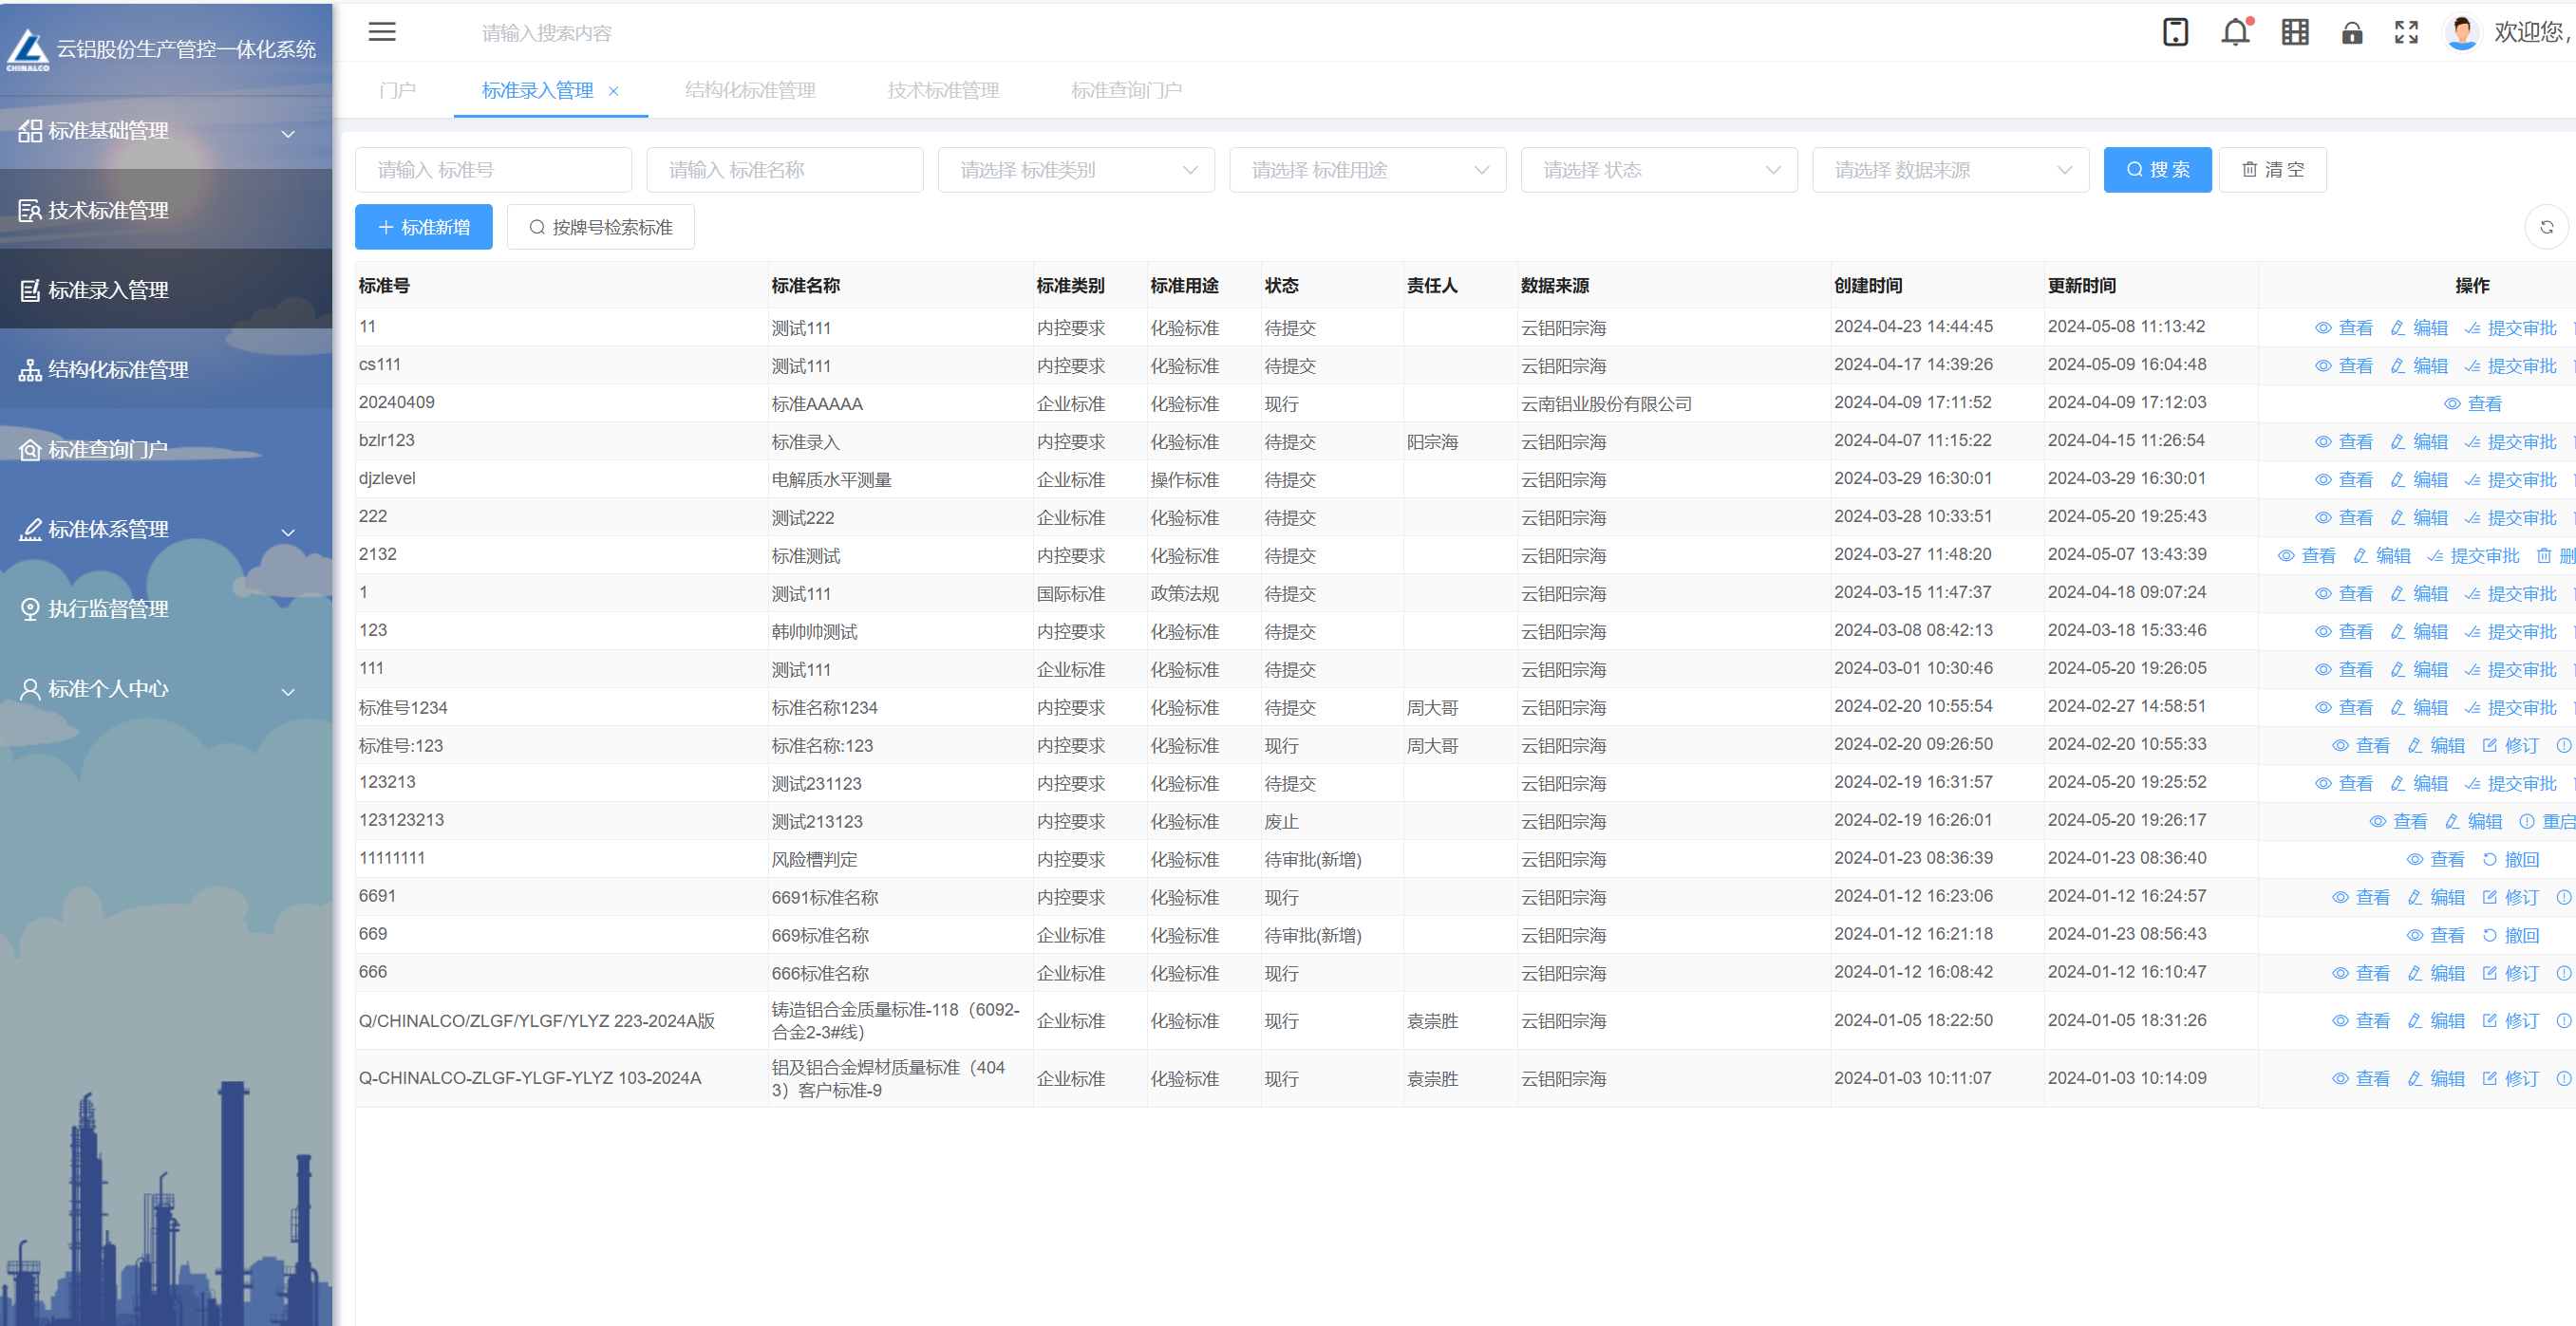Image resolution: width=2576 pixels, height=1326 pixels.
Task: Open the 标准用途 dropdown filter
Action: (x=1367, y=170)
